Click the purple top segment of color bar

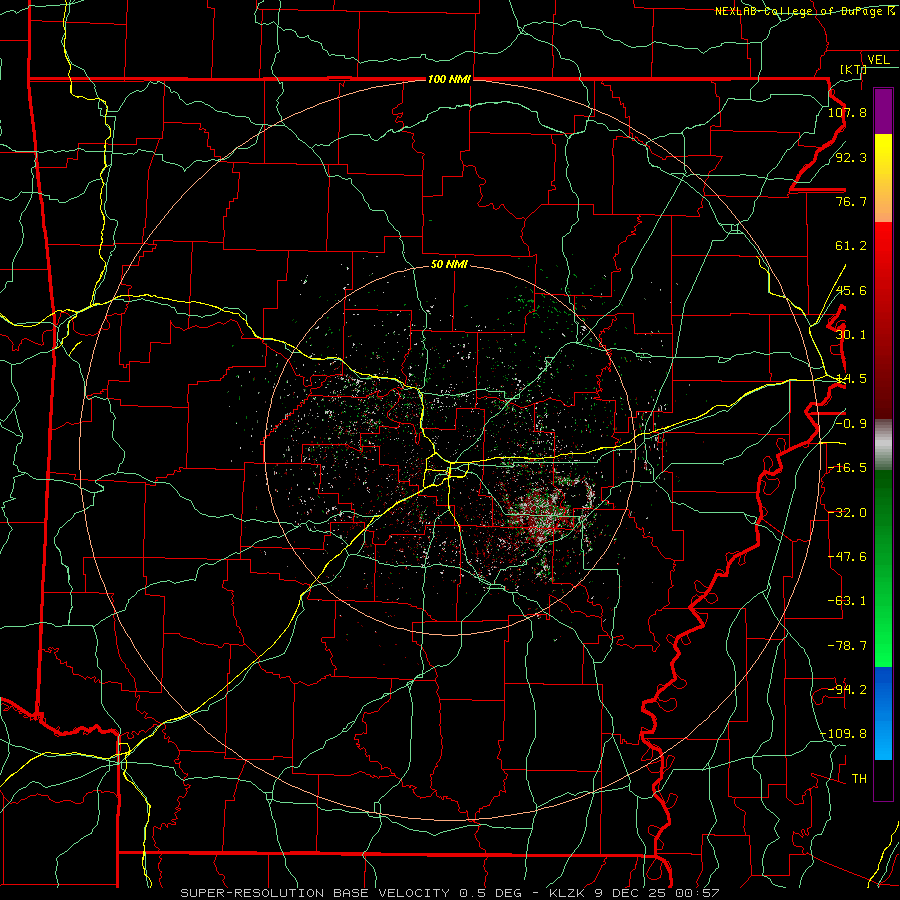pyautogui.click(x=883, y=112)
